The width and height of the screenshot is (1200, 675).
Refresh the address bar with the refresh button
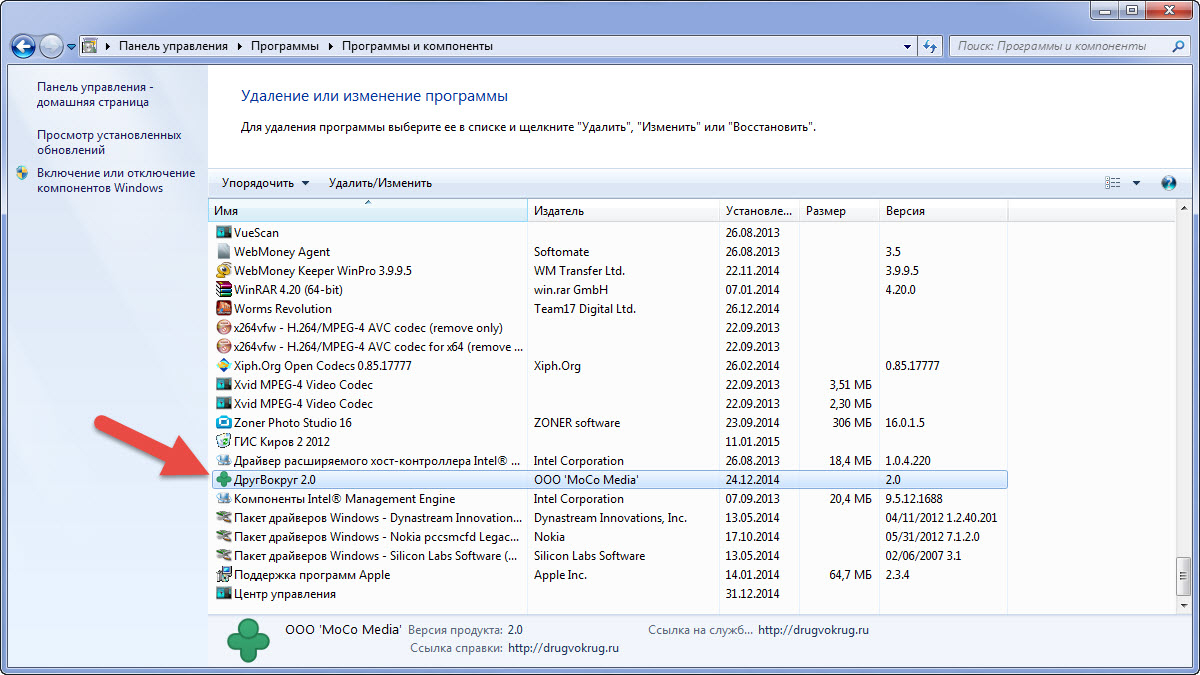tap(931, 46)
